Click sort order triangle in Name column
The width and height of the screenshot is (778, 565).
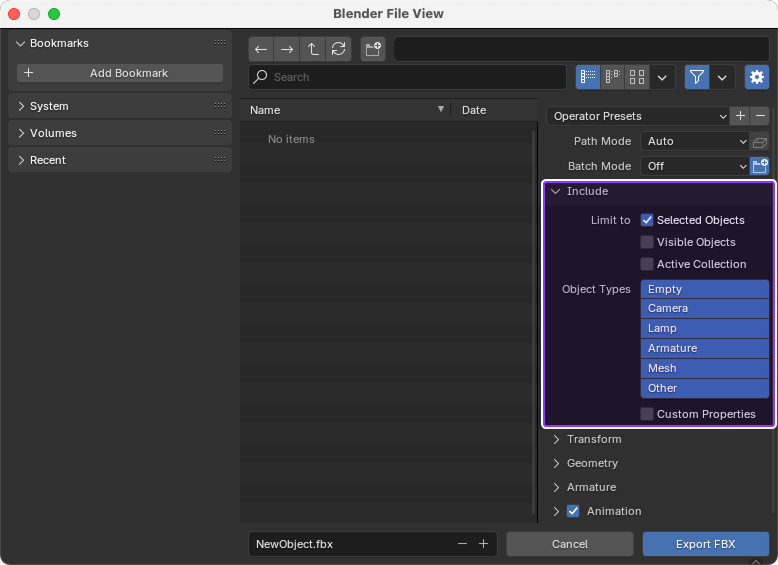(441, 109)
